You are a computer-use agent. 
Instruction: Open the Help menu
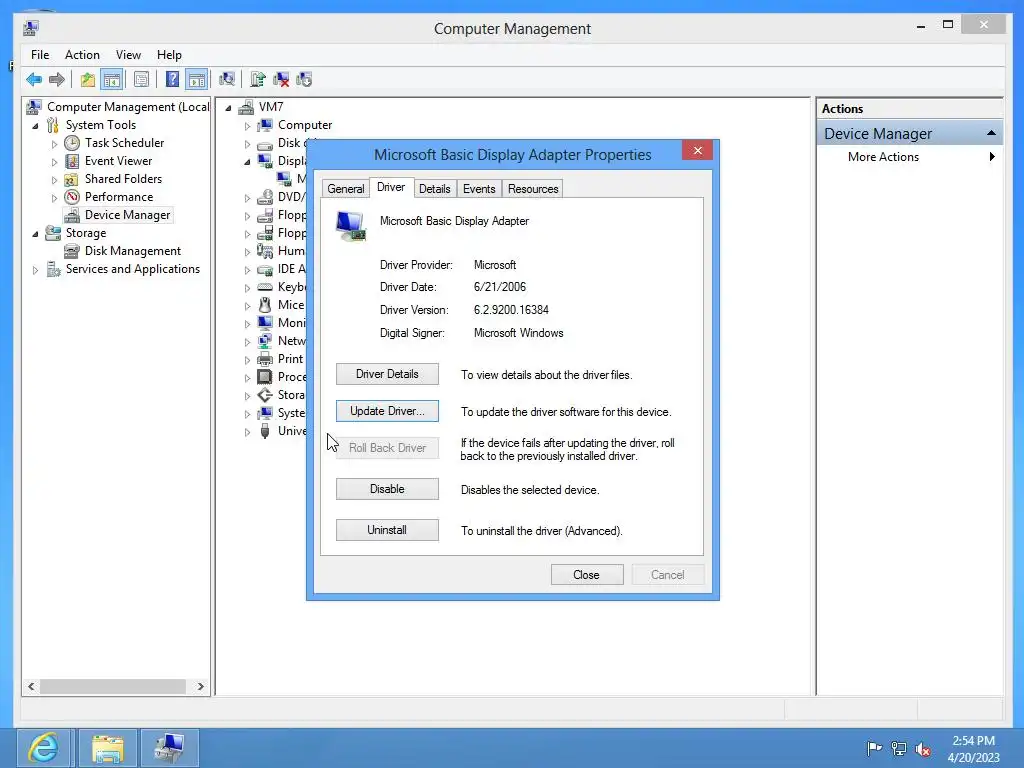point(169,55)
